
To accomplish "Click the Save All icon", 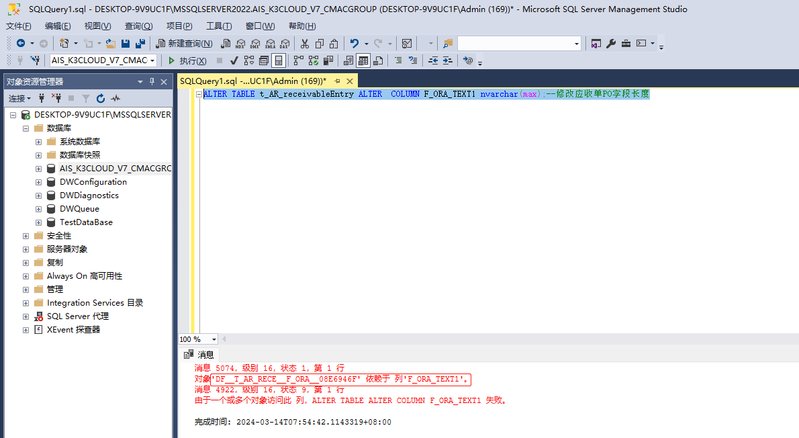I will pos(140,43).
